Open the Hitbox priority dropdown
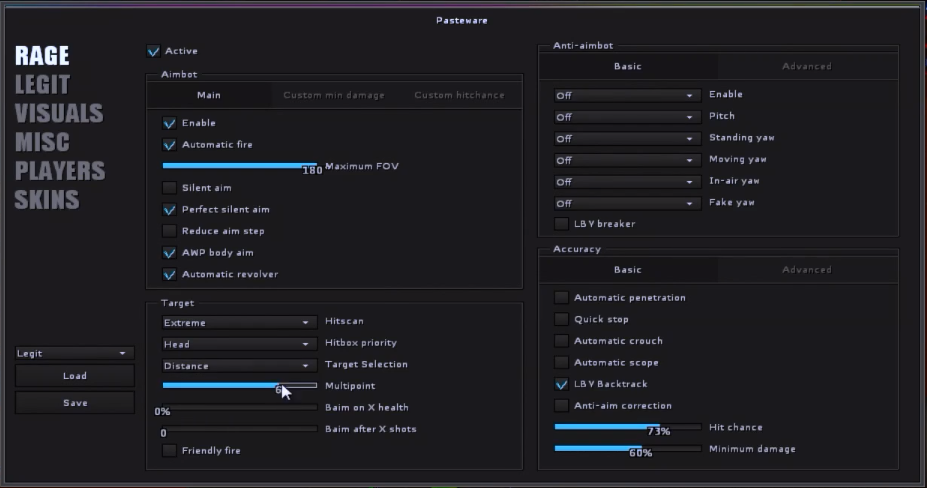927x488 pixels. (238, 344)
